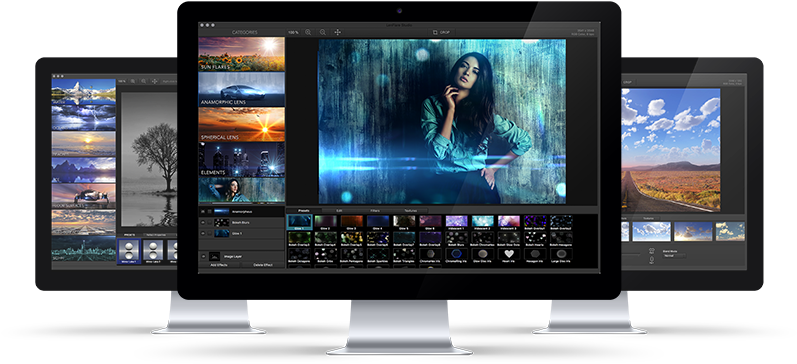Select the pan tool in left window
Screen dimensions: 797x364
click(x=155, y=81)
